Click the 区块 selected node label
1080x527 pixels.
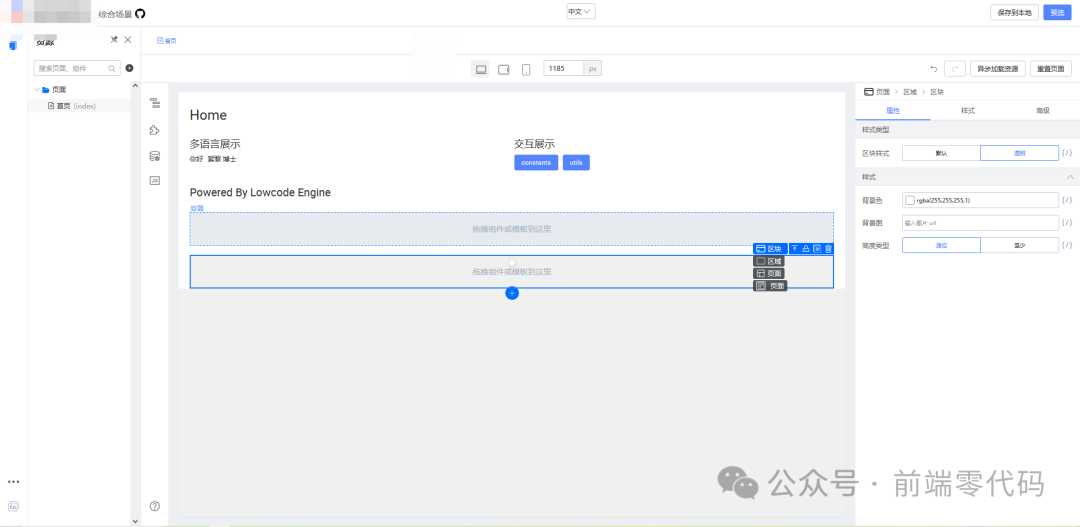pos(770,249)
